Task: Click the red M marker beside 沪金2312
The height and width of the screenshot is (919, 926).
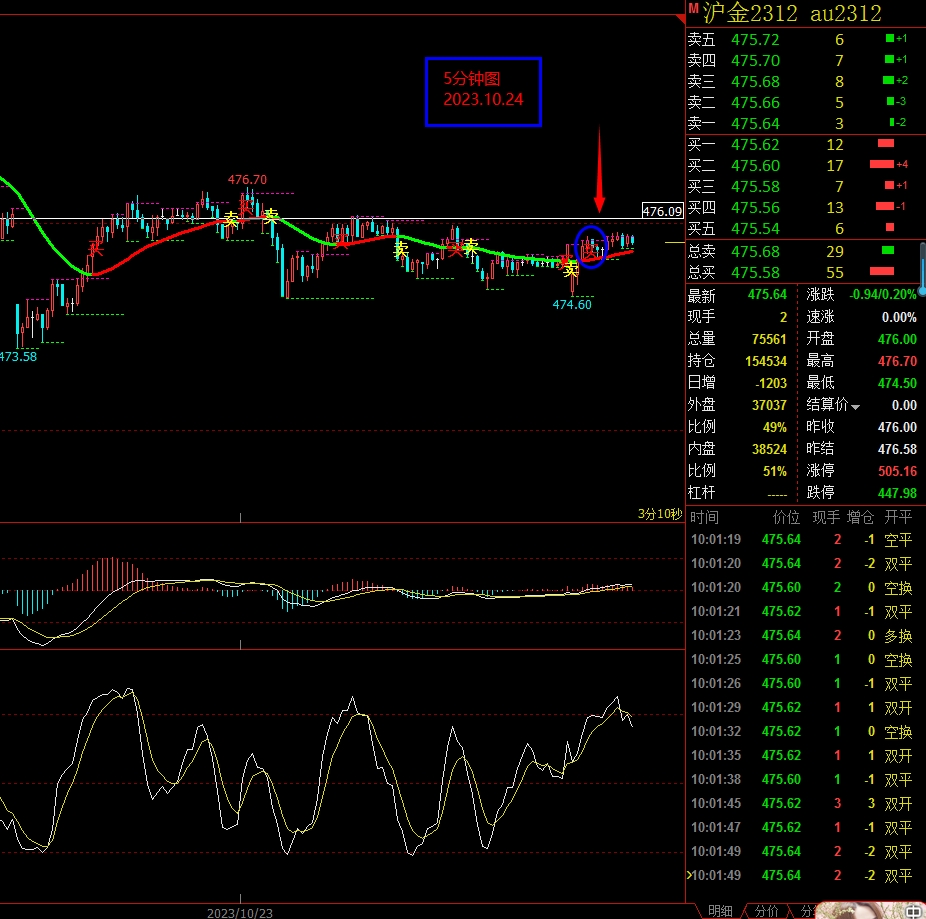Action: click(693, 8)
